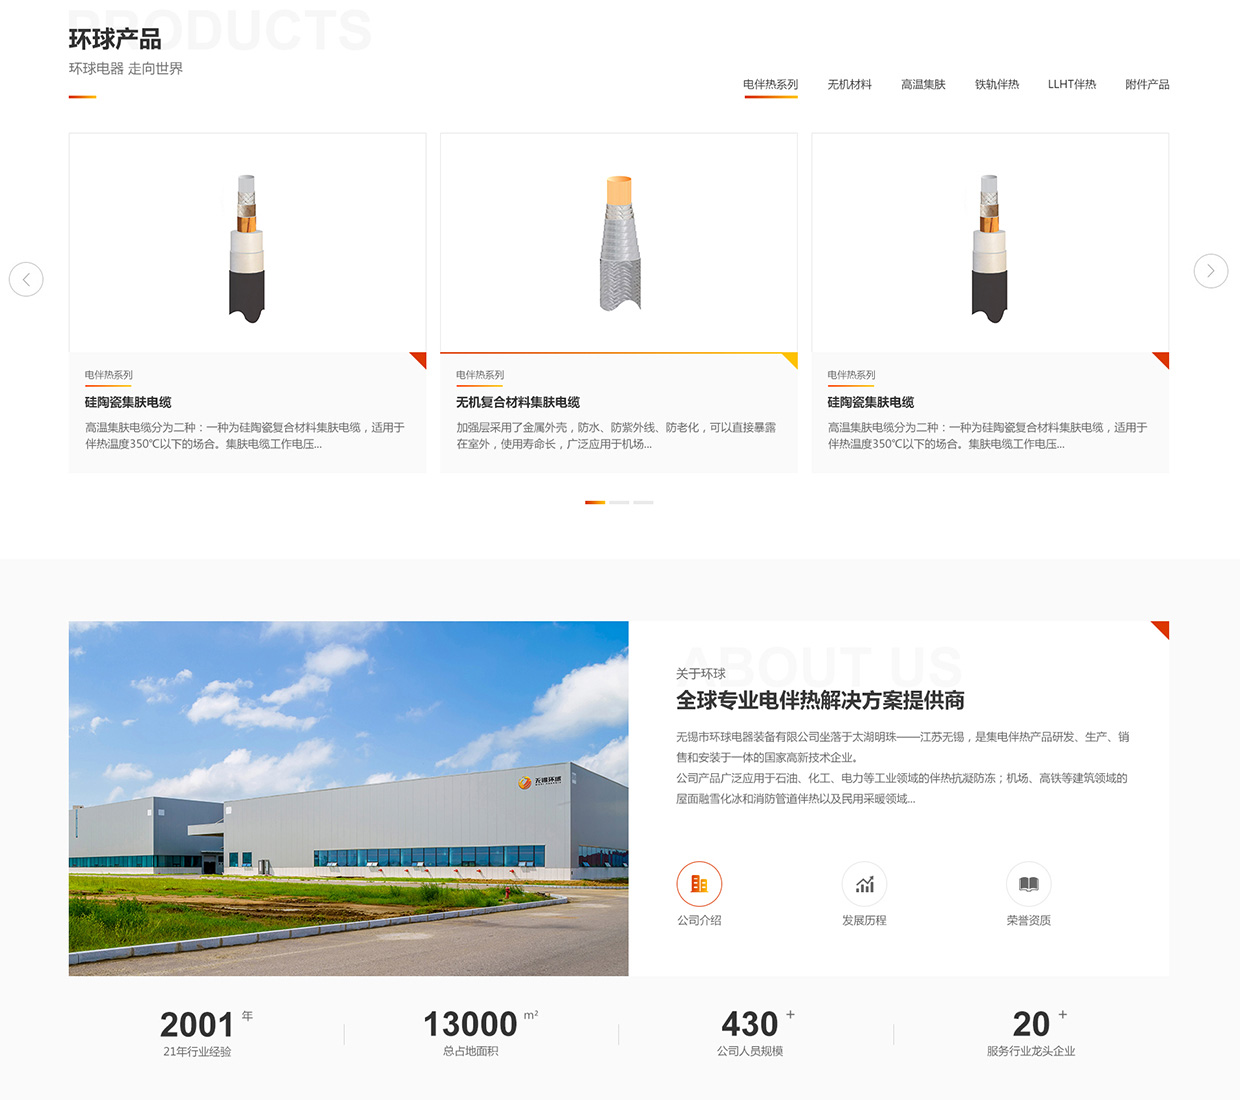Click the orange underline mark below 环球产品

[x=82, y=97]
